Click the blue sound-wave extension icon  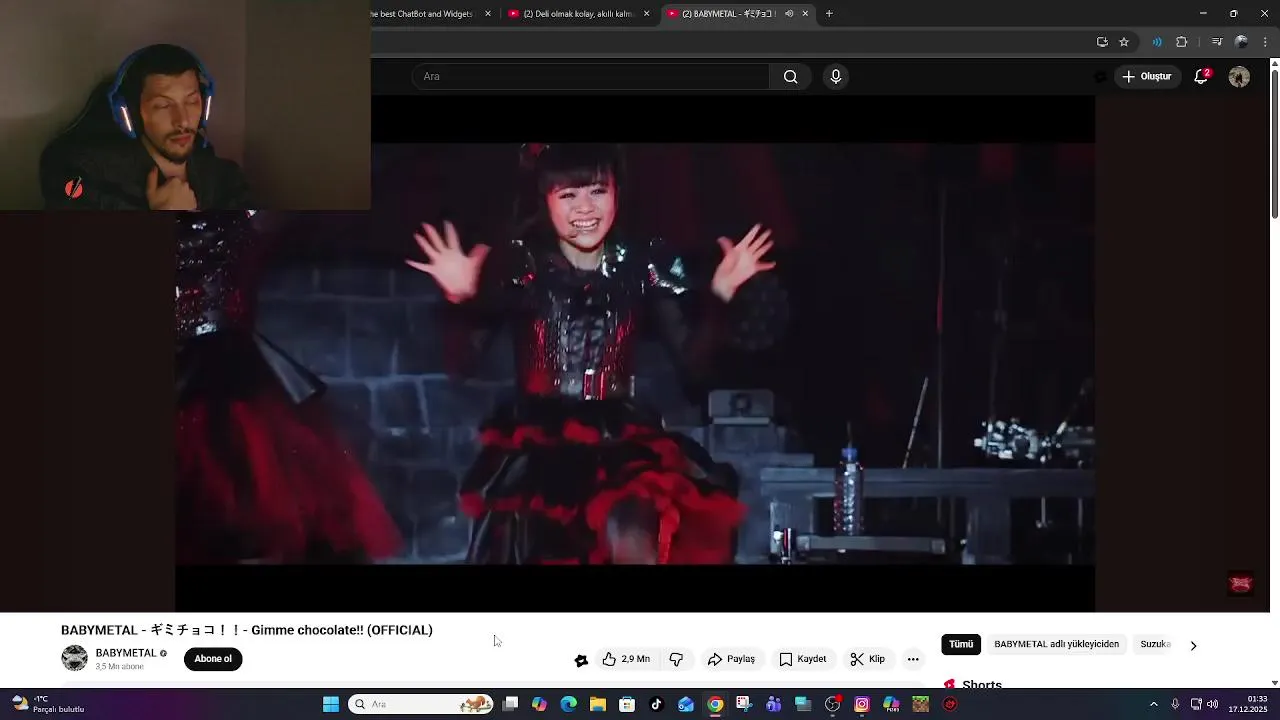click(x=1157, y=42)
